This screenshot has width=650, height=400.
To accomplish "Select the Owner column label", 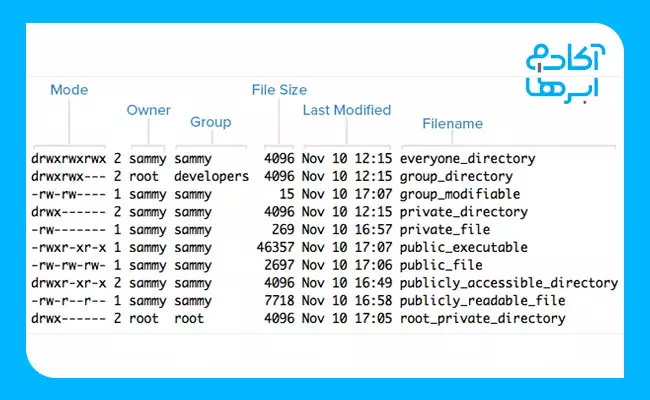I will tap(148, 110).
